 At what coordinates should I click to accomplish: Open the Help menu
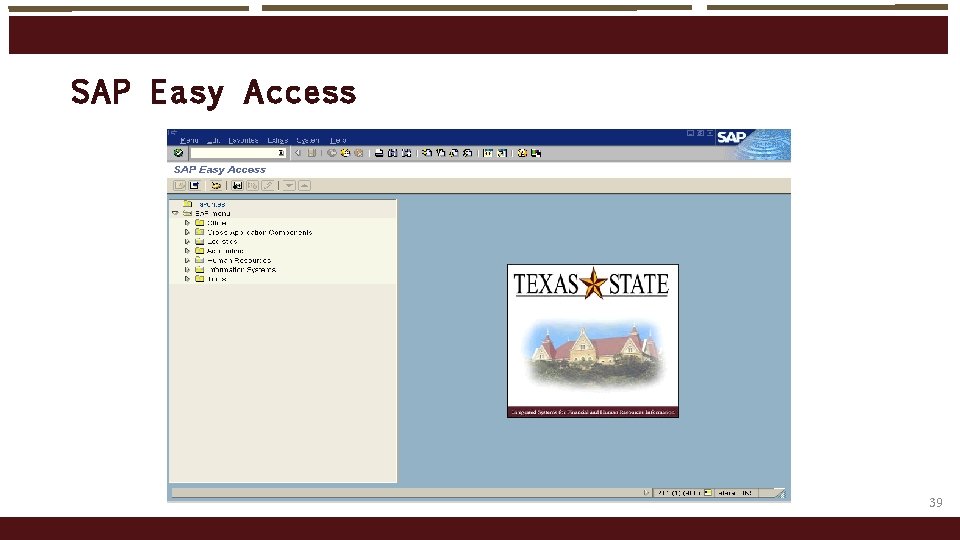[x=338, y=140]
